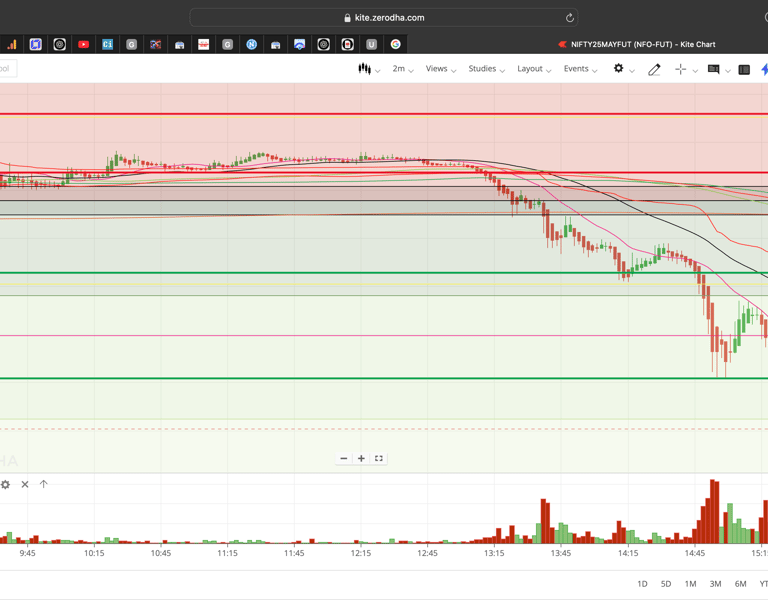Expand the annotation tool chevron
The width and height of the screenshot is (768, 600).
728,71
